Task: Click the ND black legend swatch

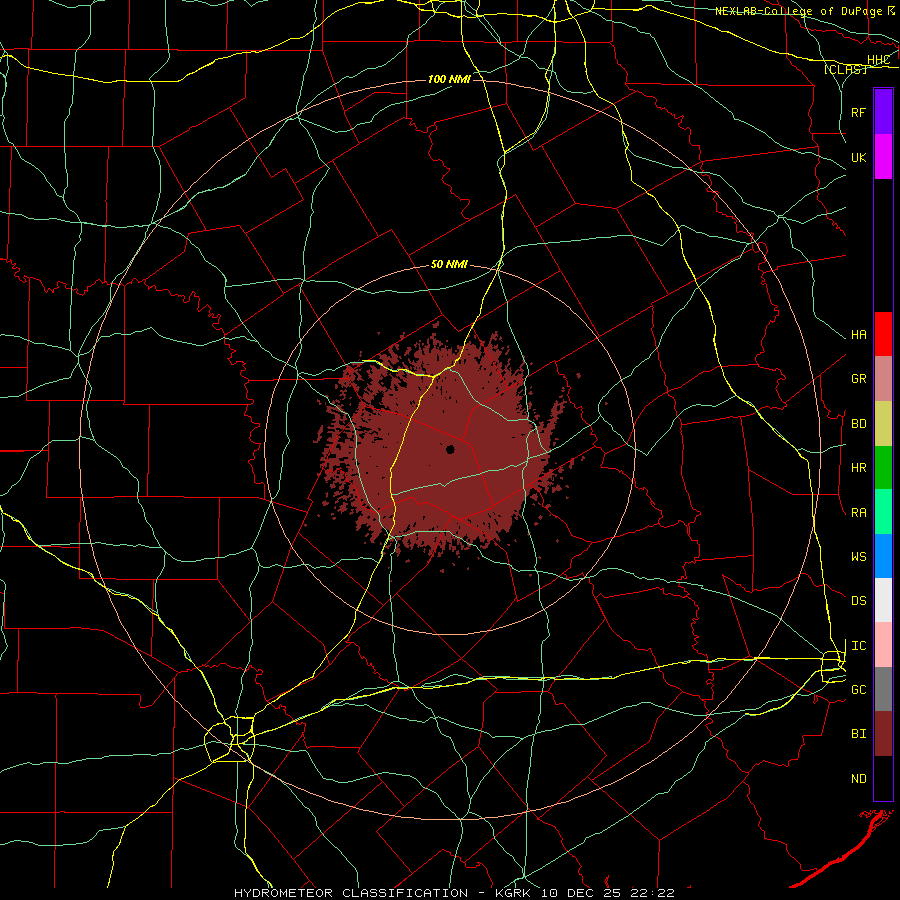Action: [883, 778]
